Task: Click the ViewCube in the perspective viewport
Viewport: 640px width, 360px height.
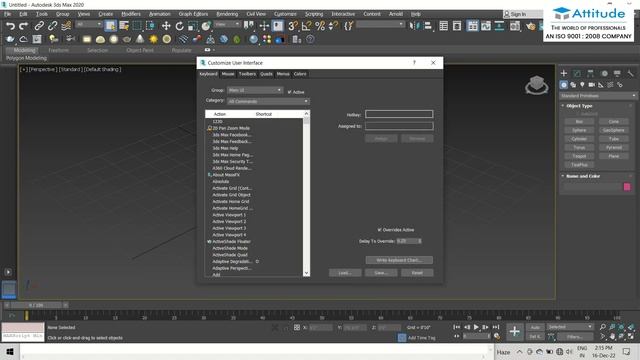Action: coord(536,85)
